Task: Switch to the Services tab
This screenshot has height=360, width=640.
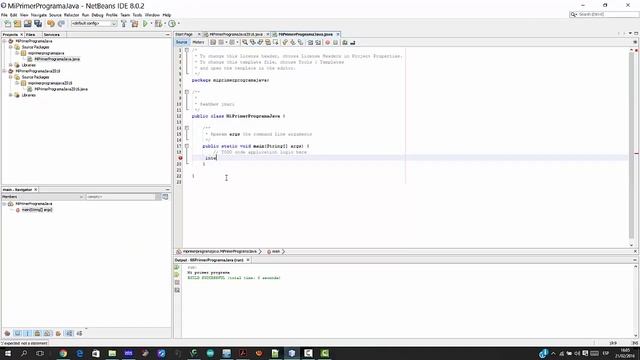Action: pyautogui.click(x=51, y=35)
